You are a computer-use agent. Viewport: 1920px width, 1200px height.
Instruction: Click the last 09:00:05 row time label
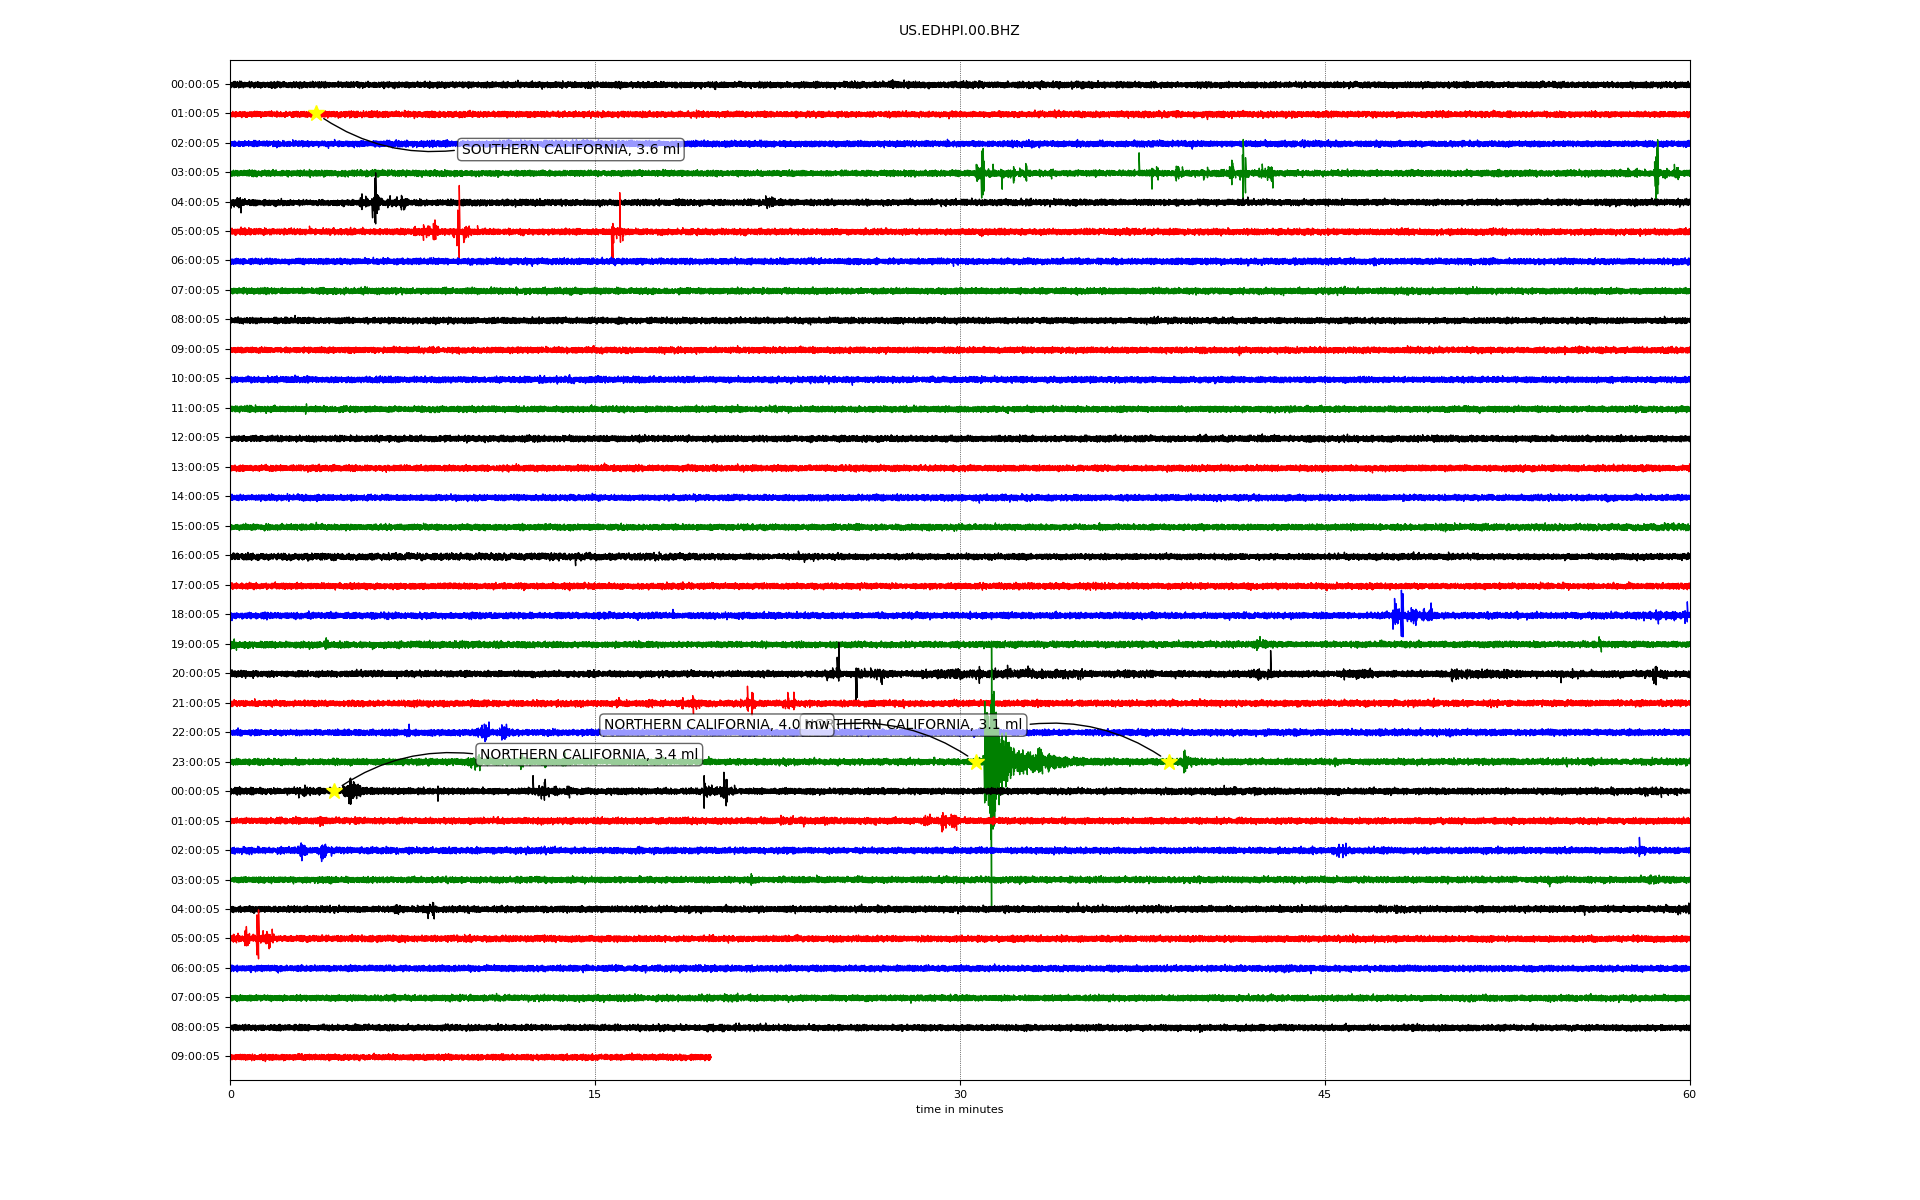(x=195, y=1057)
